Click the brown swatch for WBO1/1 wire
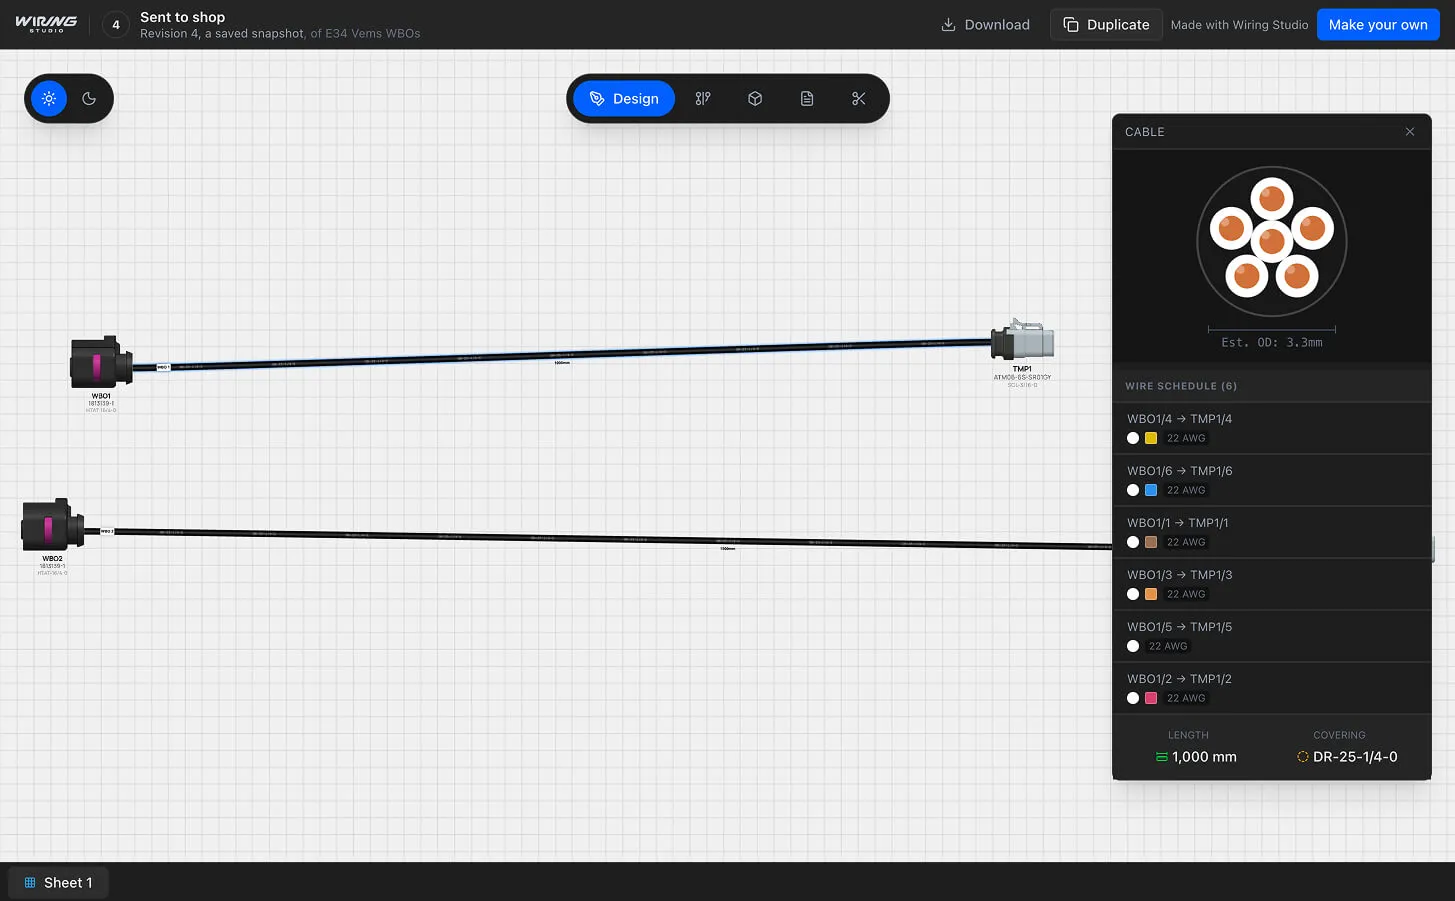The width and height of the screenshot is (1455, 901). tap(1151, 542)
